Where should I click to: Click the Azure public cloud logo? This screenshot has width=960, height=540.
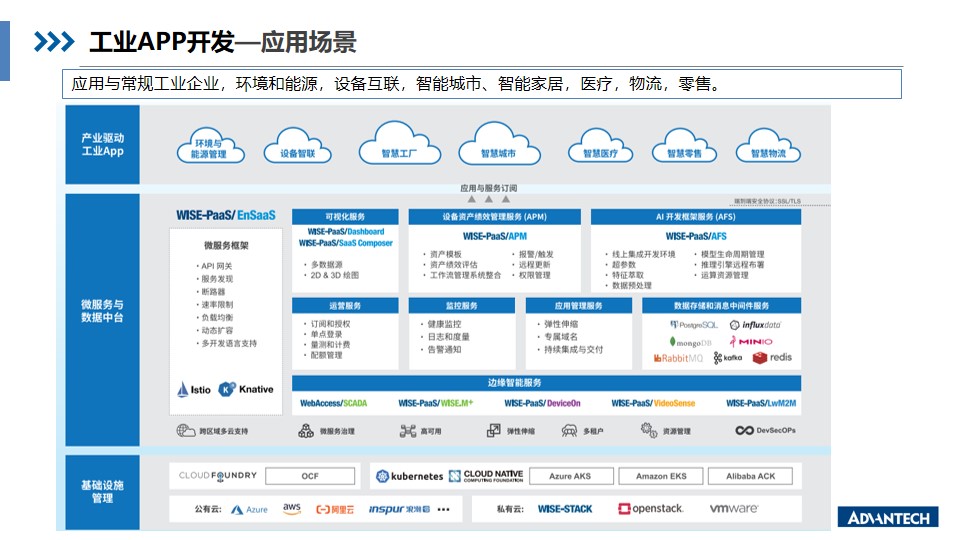click(249, 509)
